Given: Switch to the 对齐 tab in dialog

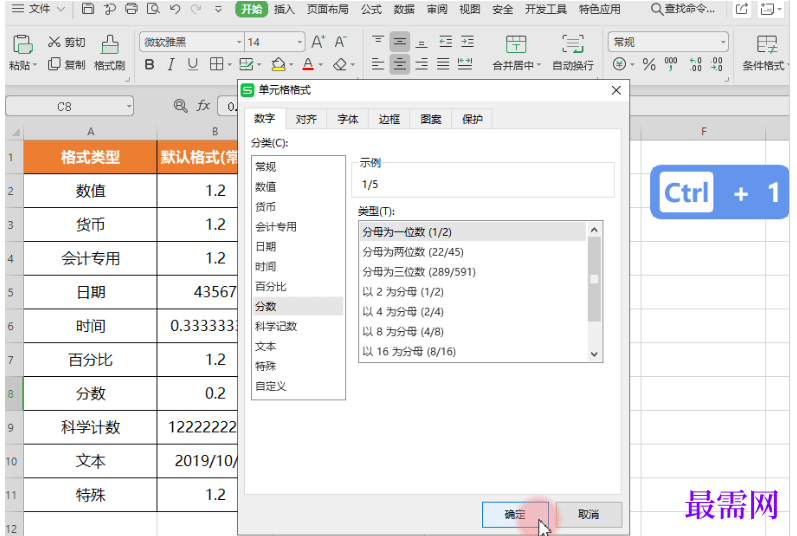Looking at the screenshot, I should (x=306, y=119).
